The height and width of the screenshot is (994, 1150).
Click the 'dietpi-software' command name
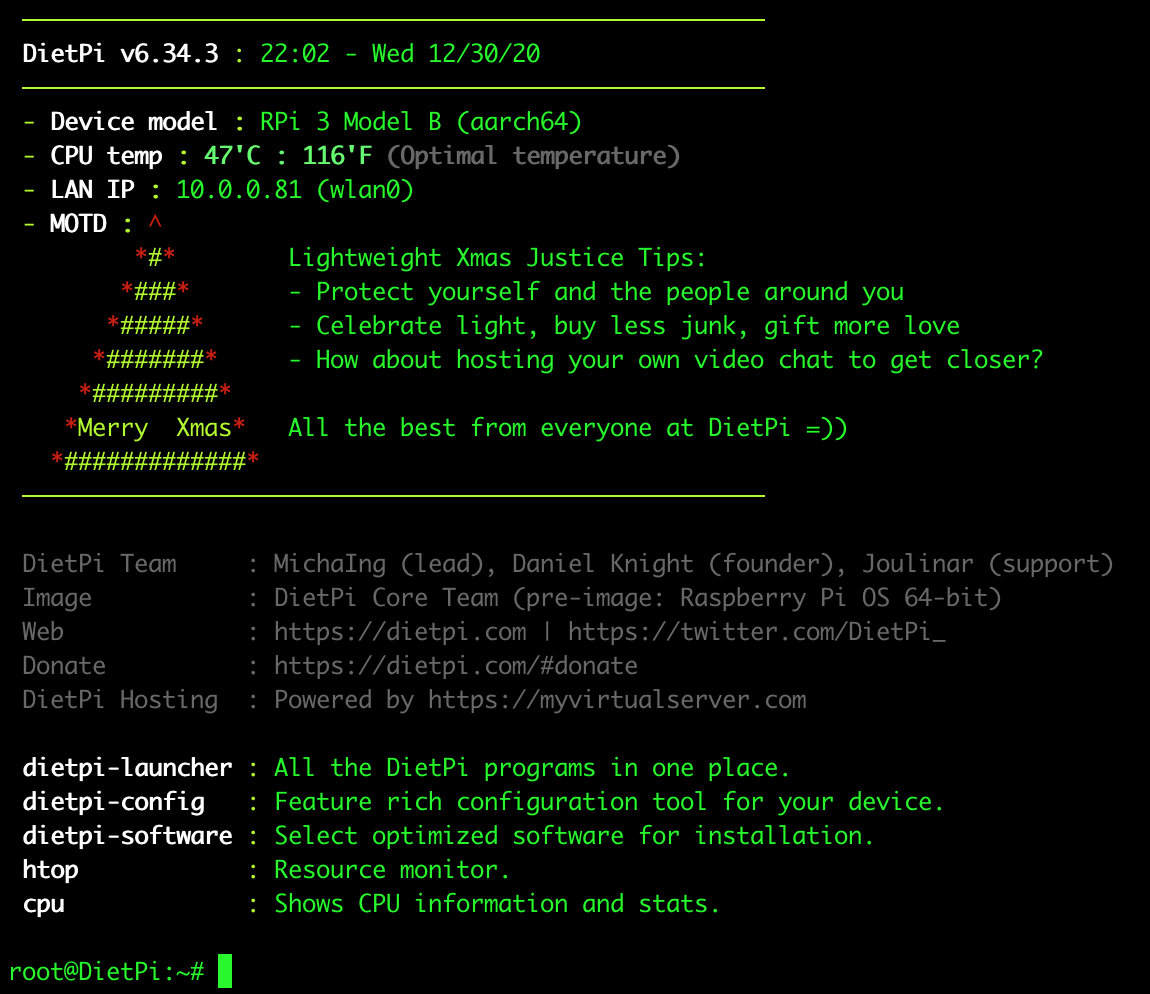[x=128, y=836]
